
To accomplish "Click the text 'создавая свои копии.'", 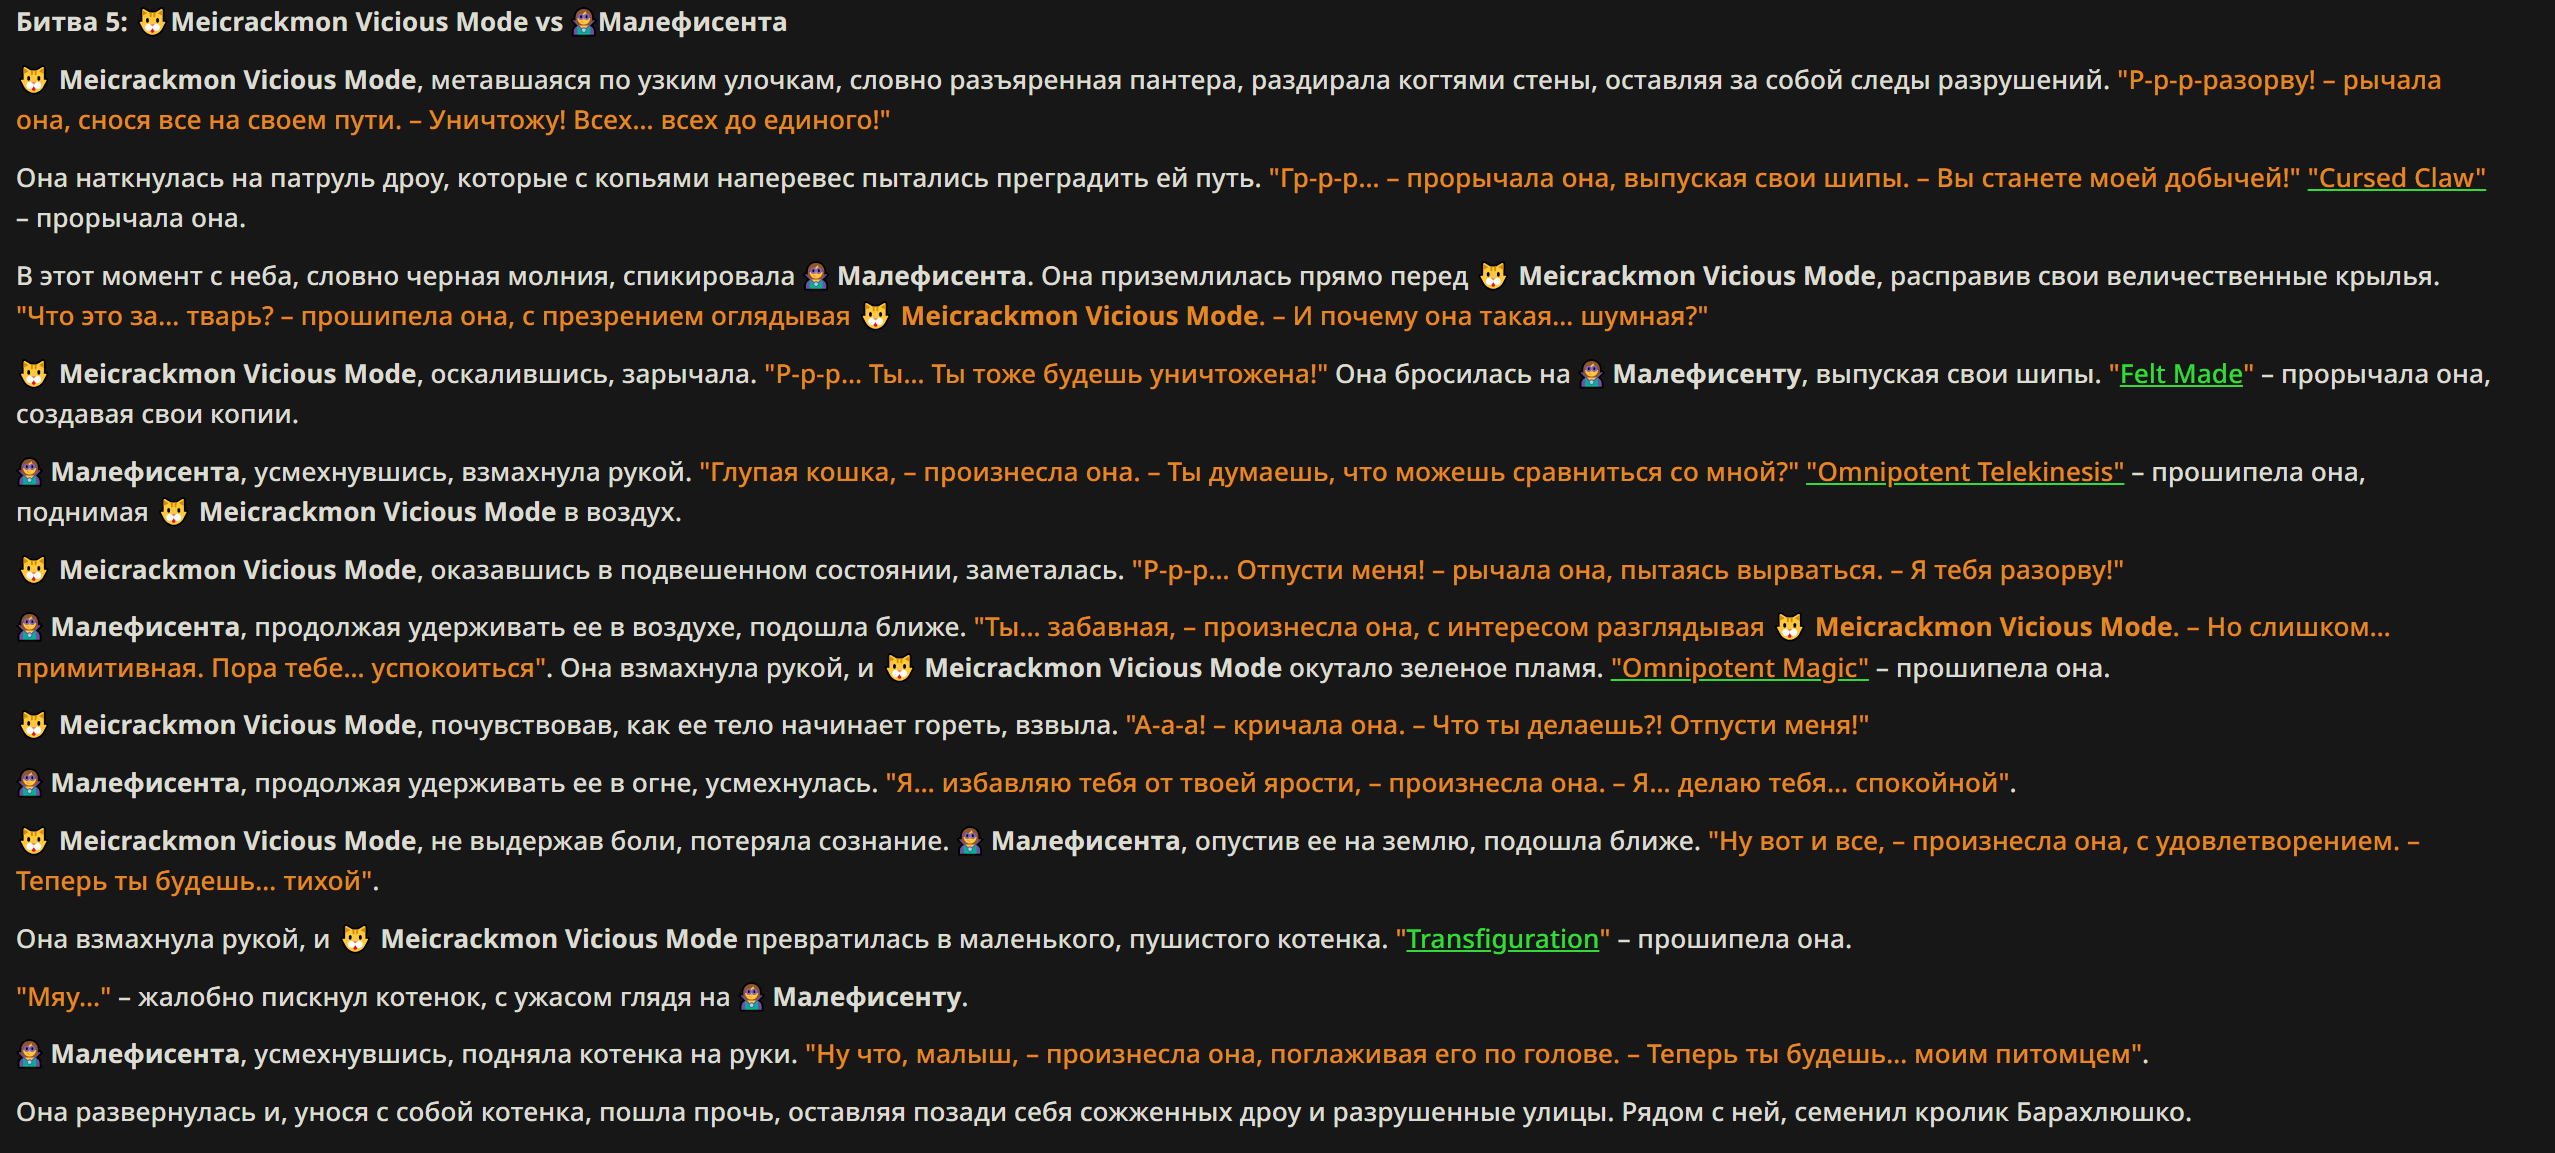I will click(x=157, y=414).
